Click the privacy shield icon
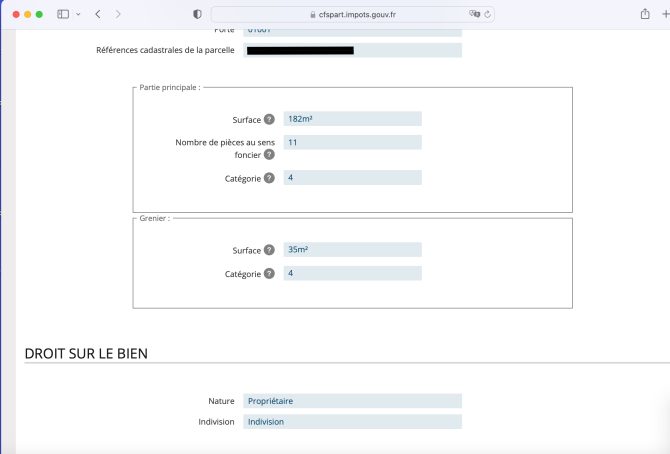This screenshot has height=454, width=670. point(197,14)
